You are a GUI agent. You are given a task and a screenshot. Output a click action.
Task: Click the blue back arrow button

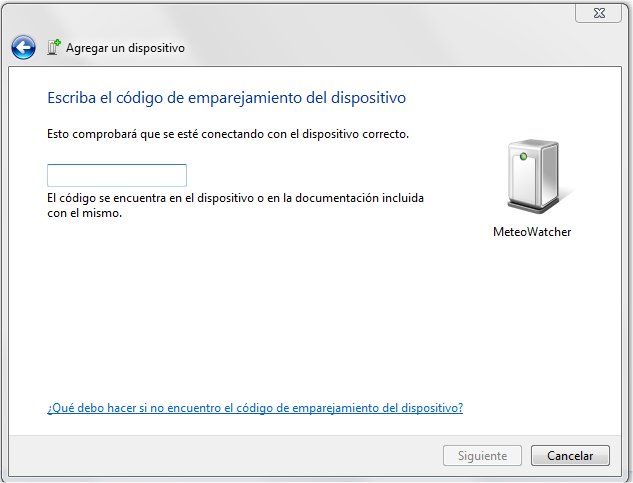[23, 47]
